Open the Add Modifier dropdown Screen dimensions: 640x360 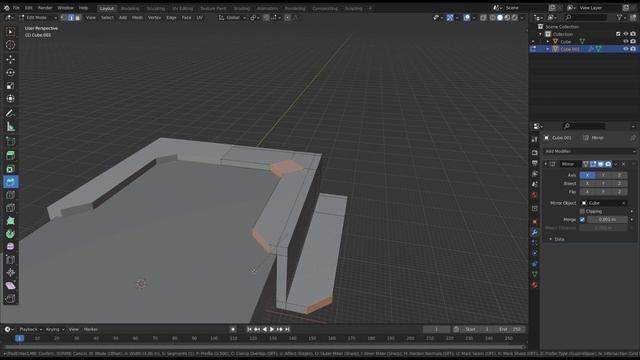click(589, 151)
